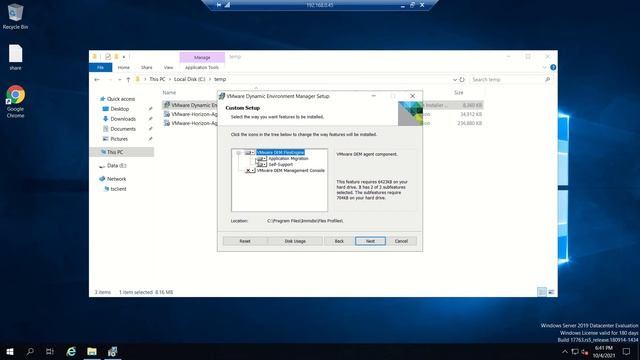The width and height of the screenshot is (640, 360).
Task: Click the Reset button in Setup
Action: tap(245, 241)
